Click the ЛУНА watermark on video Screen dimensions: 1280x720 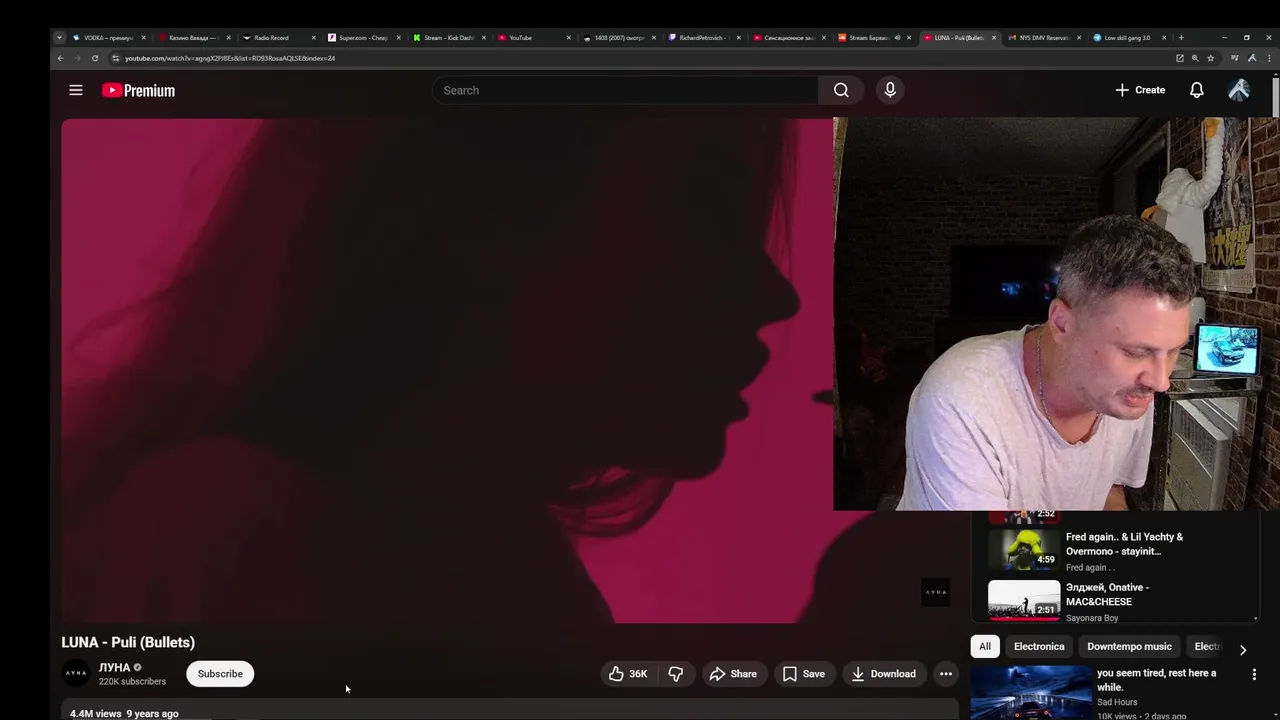coord(935,592)
